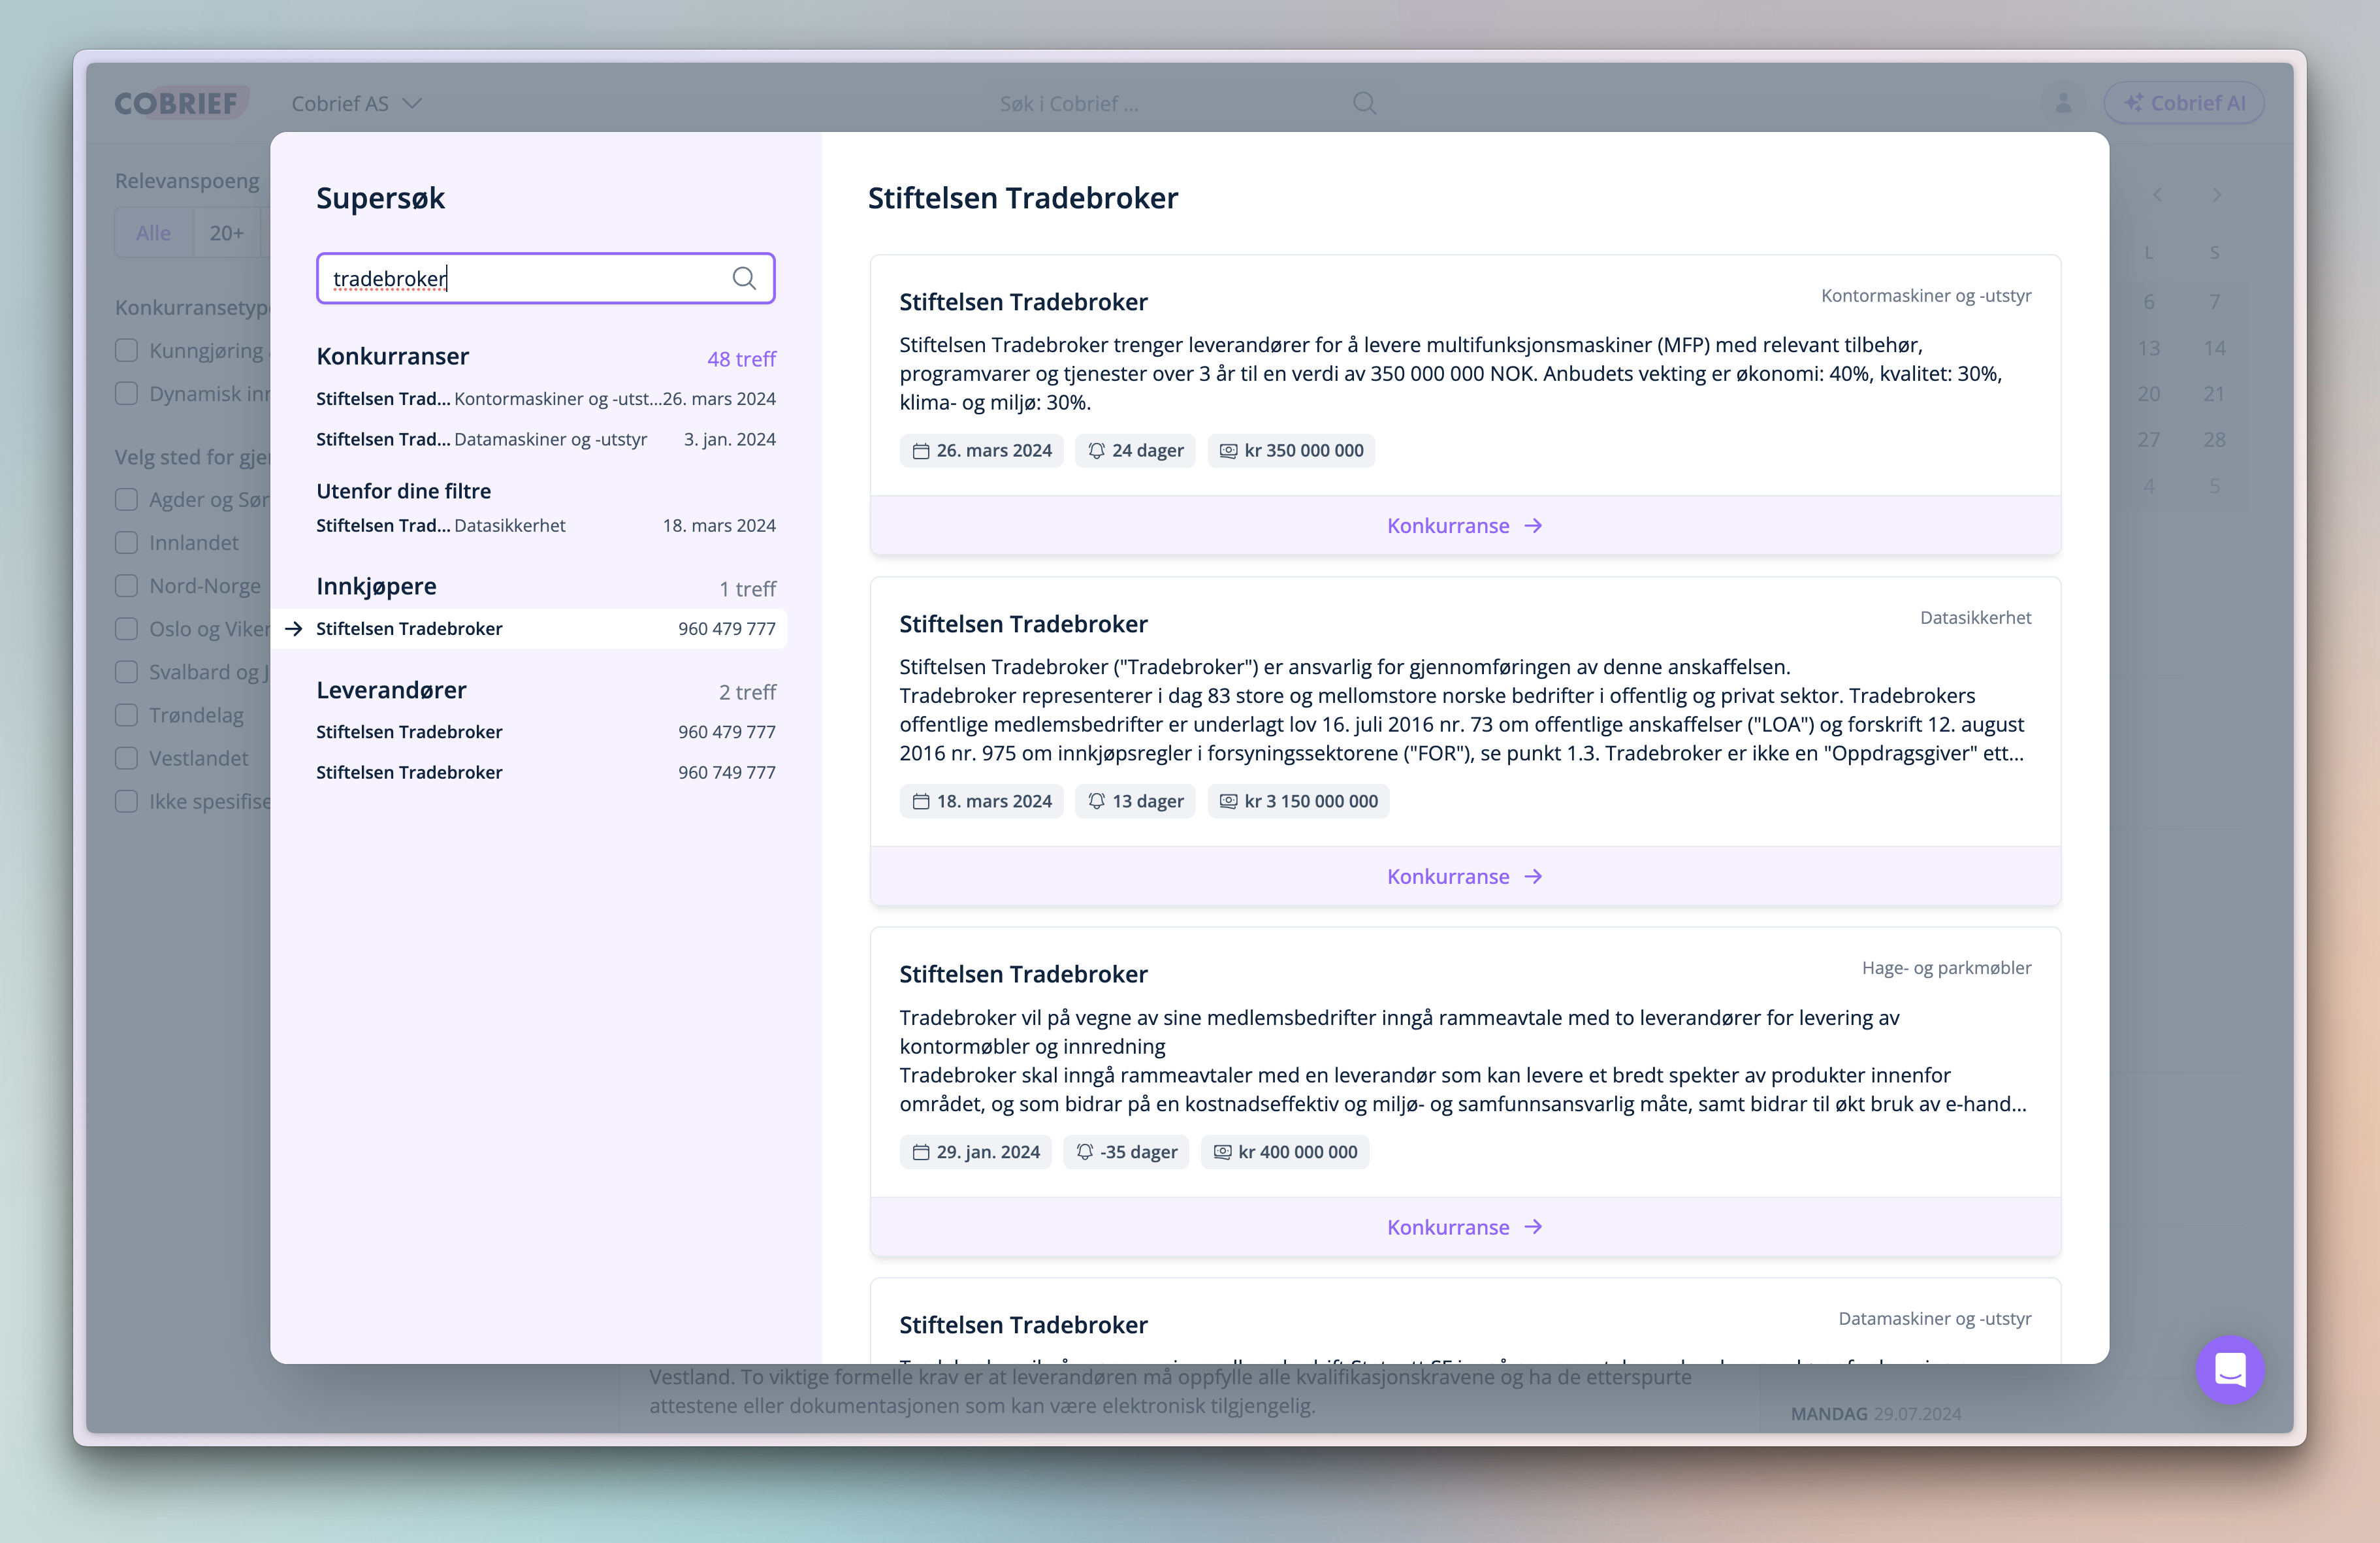
Task: Click the top bar search magnifier icon
Action: 1364,103
